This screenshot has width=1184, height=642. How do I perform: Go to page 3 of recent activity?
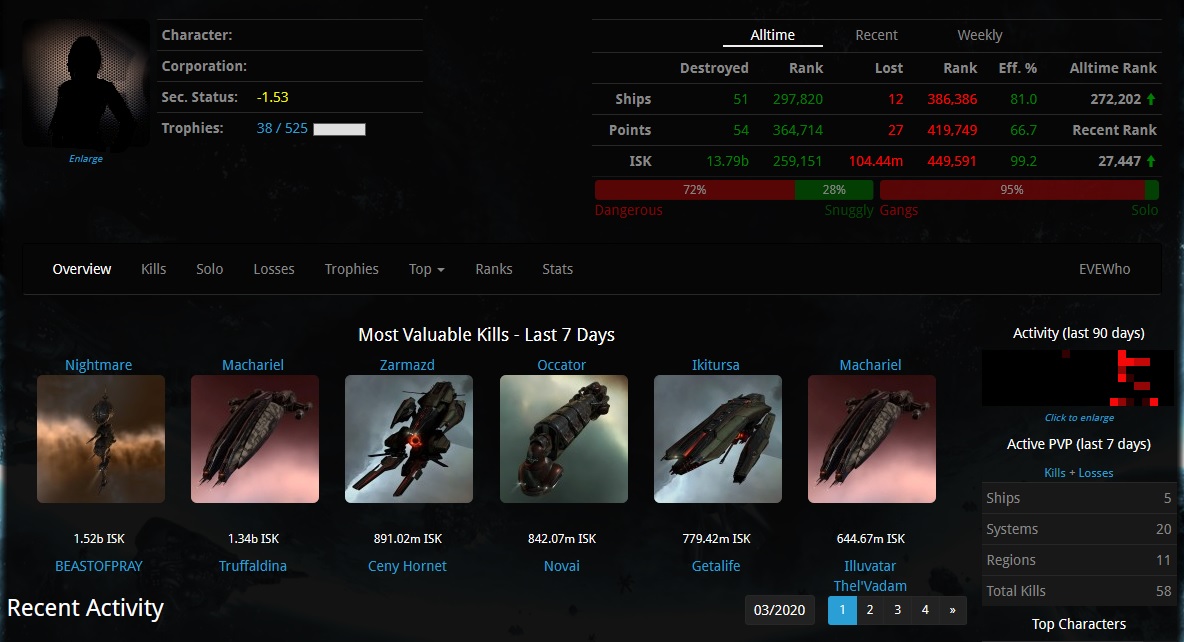pos(898,610)
